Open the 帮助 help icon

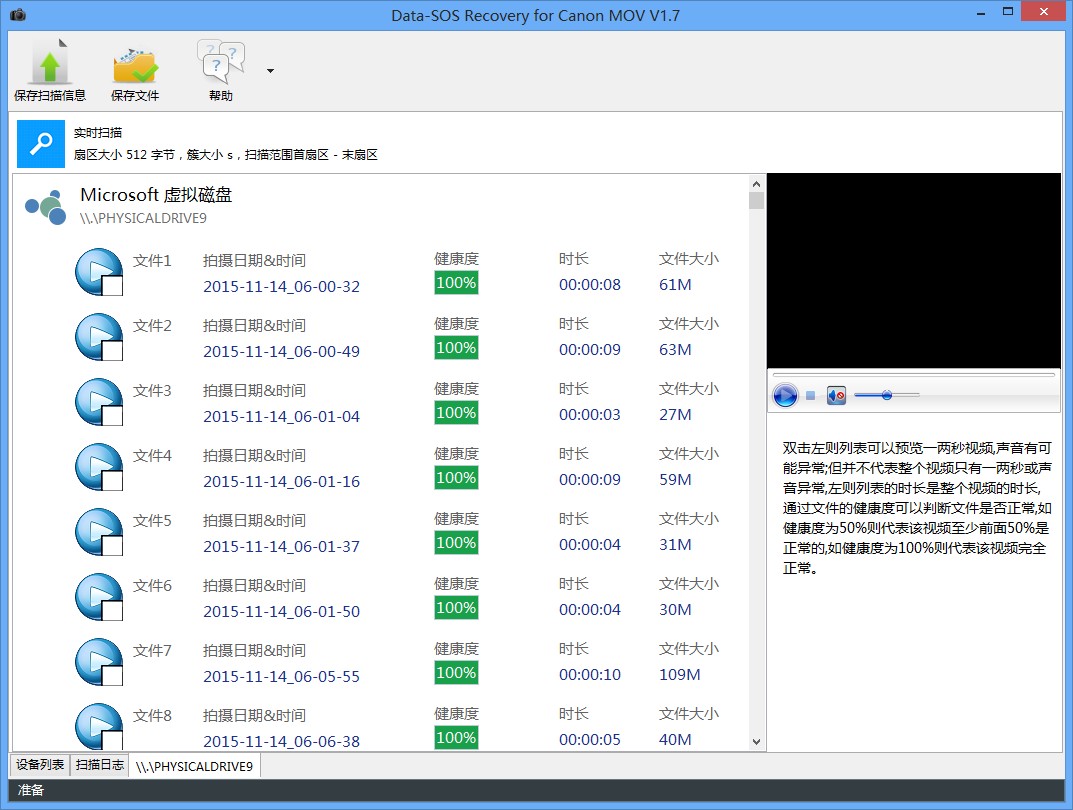click(x=221, y=64)
